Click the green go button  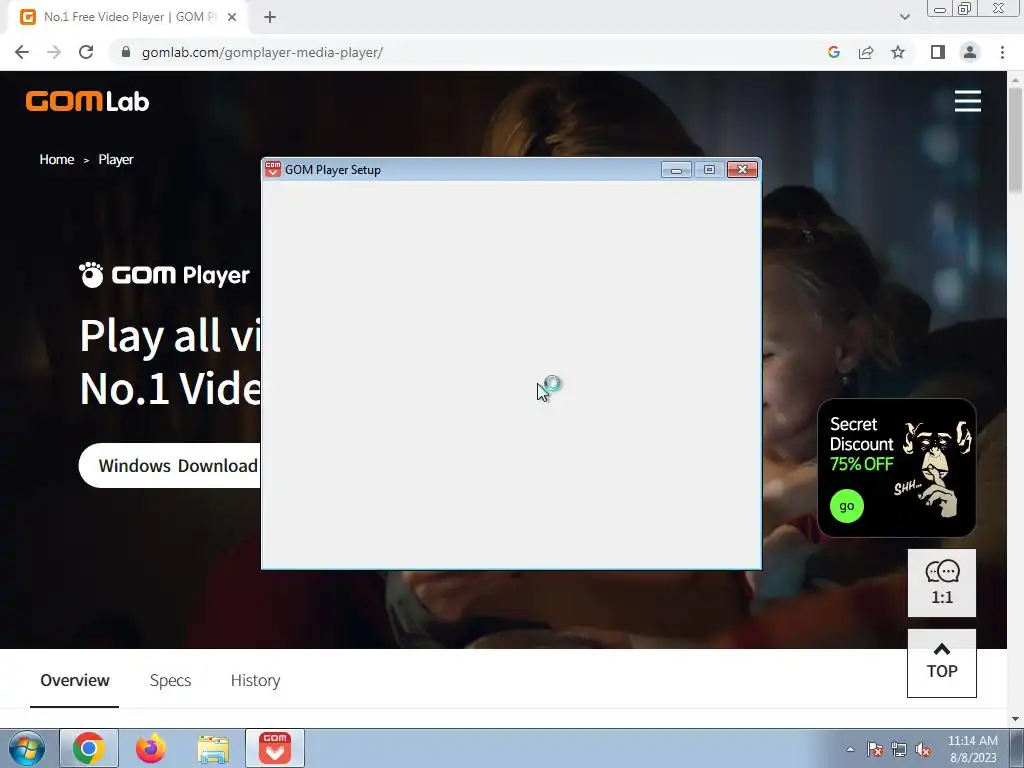pyautogui.click(x=846, y=506)
